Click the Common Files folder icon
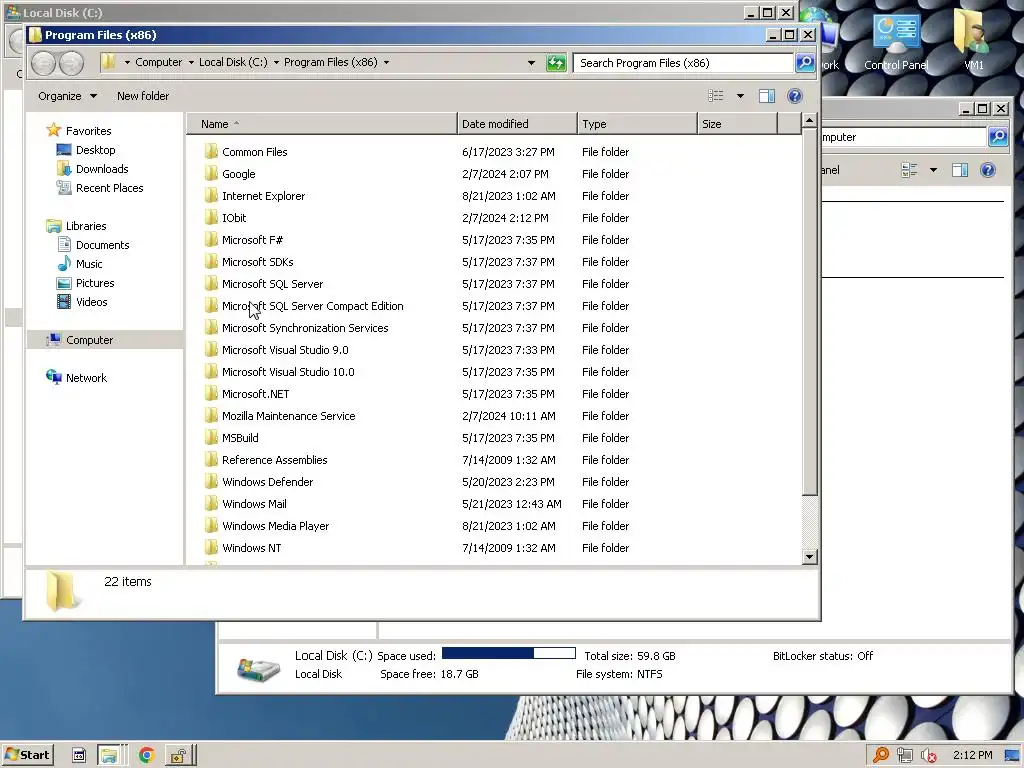The image size is (1024, 768). [211, 152]
